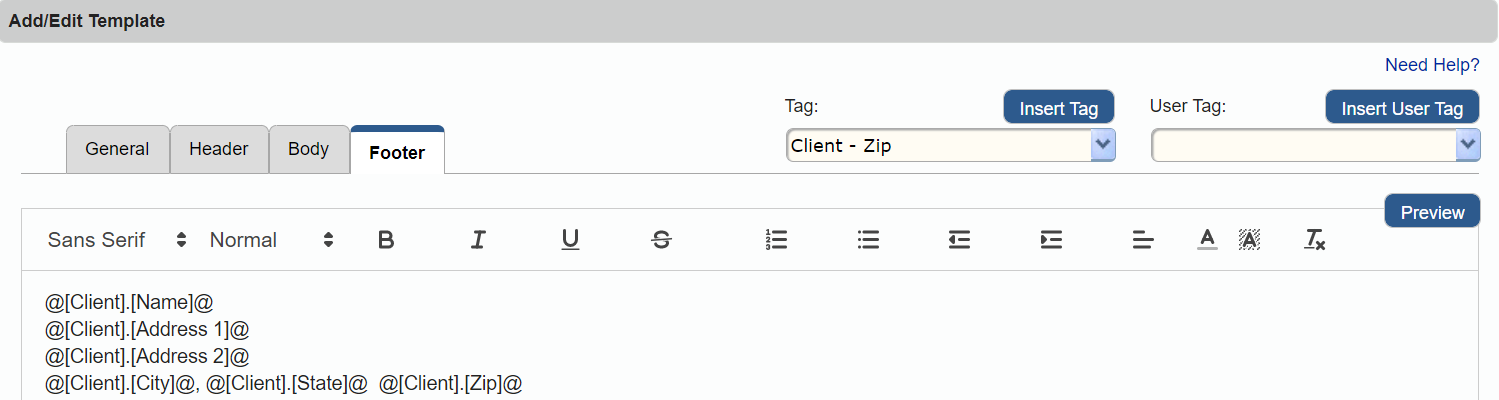This screenshot has width=1499, height=400.
Task: Switch to the General tab
Action: (x=117, y=149)
